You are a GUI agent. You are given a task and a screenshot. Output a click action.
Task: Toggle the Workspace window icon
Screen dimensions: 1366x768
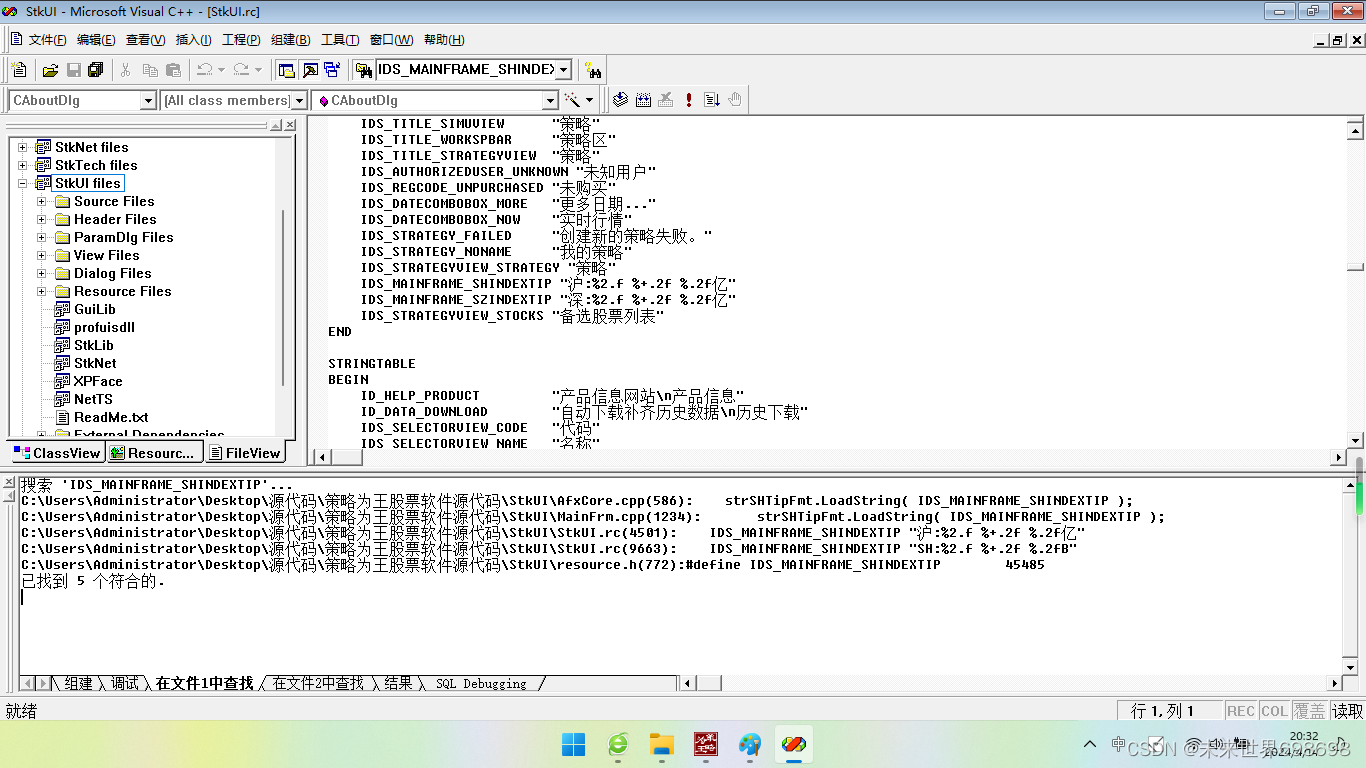pyautogui.click(x=287, y=69)
